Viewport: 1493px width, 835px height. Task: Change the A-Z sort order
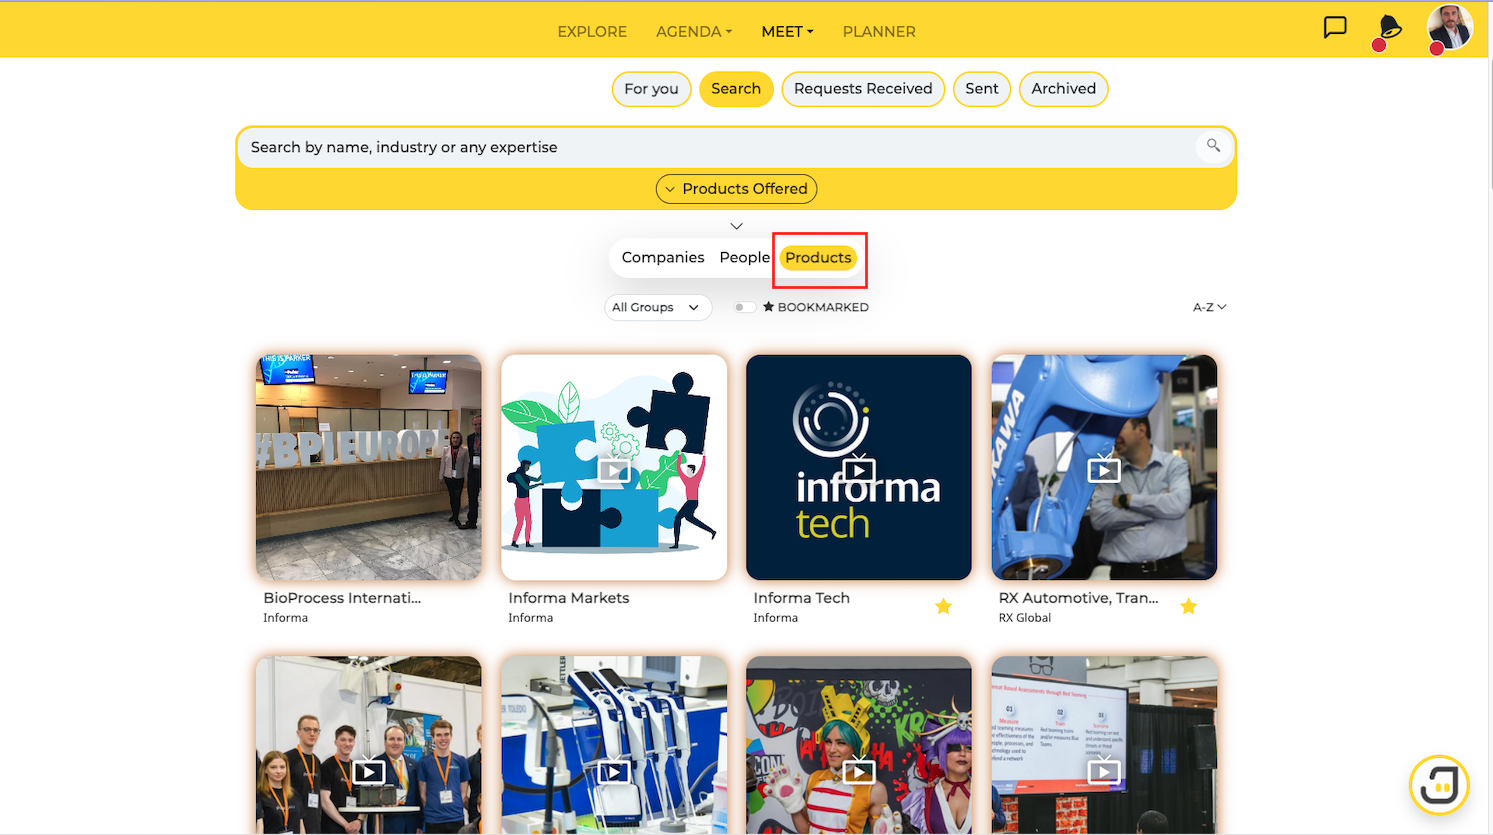tap(1209, 307)
